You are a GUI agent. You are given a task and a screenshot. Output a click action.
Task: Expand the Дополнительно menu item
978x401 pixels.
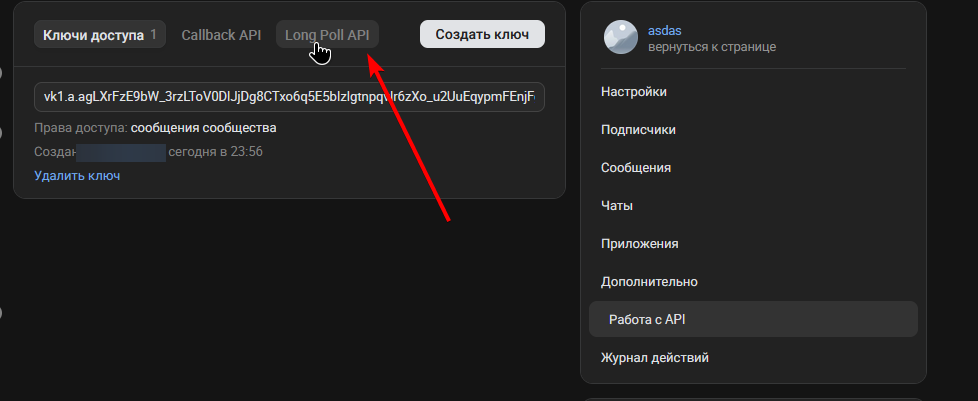pos(649,282)
